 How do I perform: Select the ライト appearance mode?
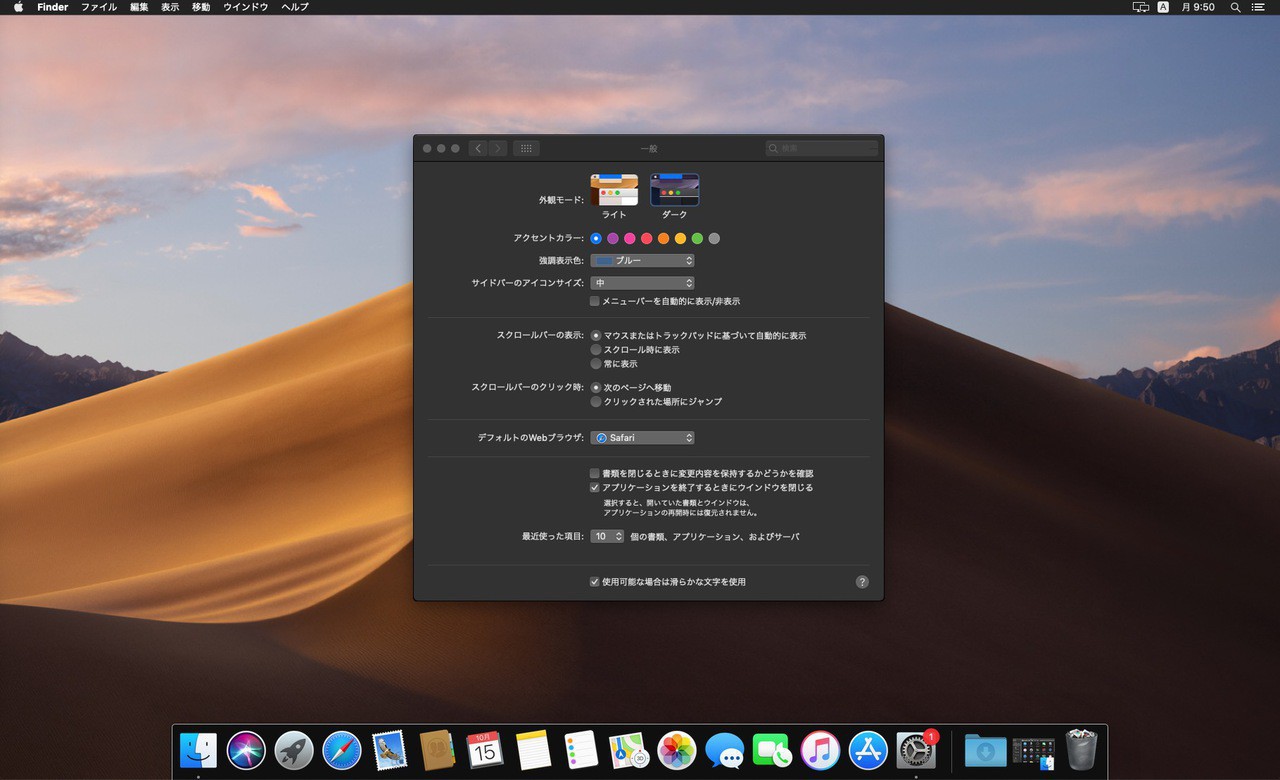(614, 190)
